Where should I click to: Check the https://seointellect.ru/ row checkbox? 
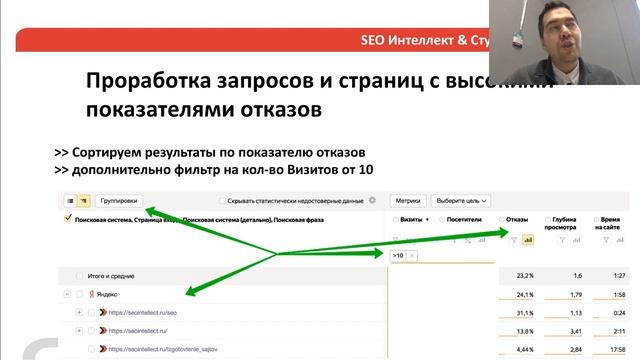coord(91,331)
